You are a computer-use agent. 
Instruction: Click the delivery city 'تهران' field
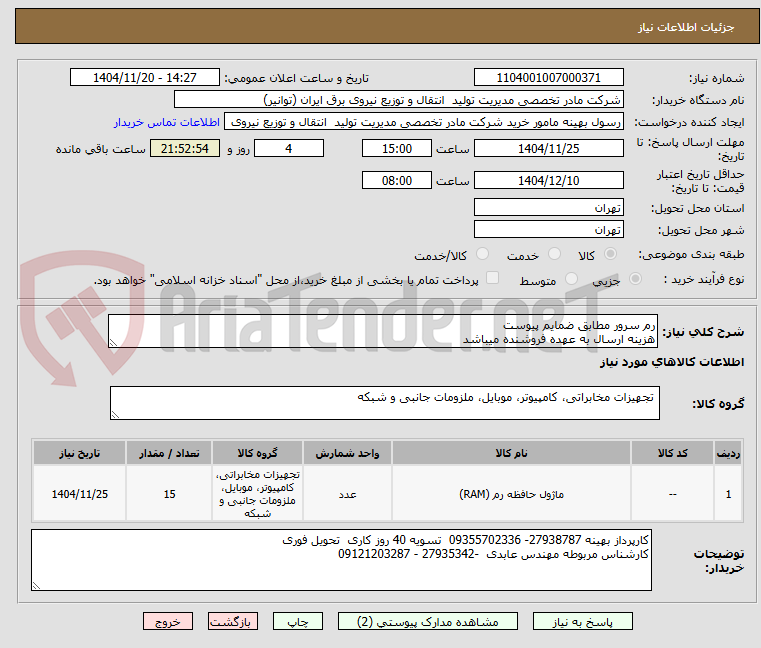(548, 229)
